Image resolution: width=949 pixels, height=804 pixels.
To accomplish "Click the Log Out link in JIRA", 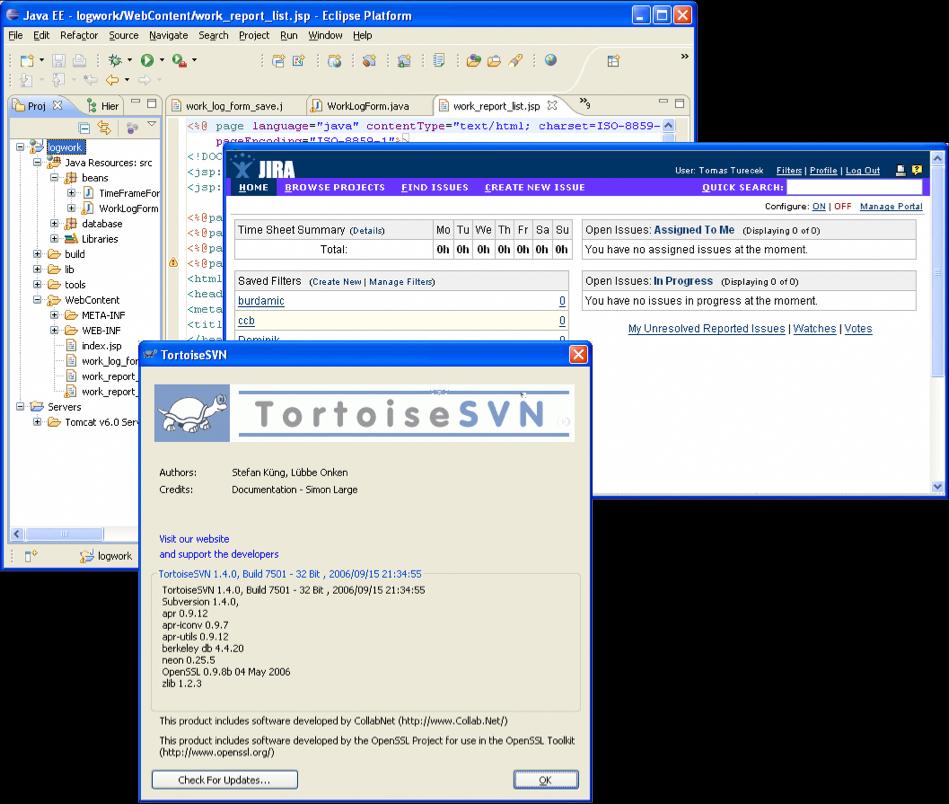I will tap(862, 171).
